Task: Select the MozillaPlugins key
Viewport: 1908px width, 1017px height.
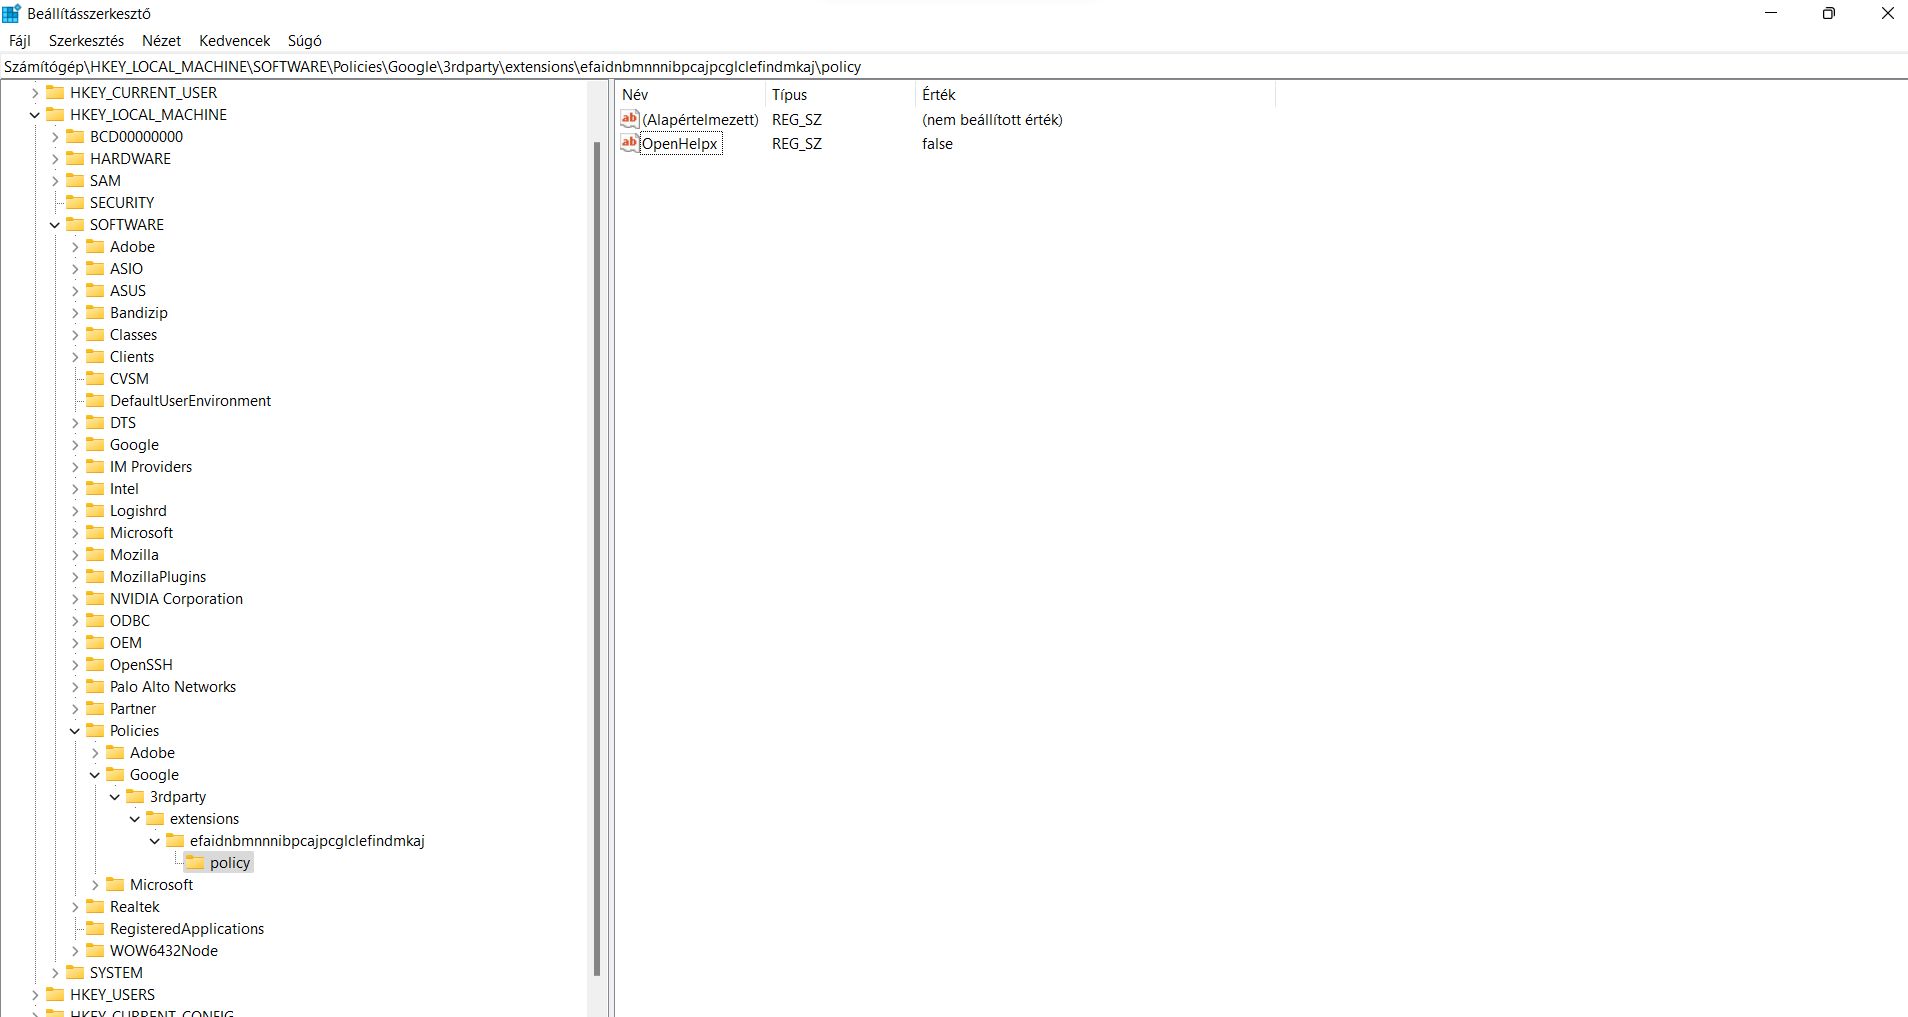Action: click(x=158, y=577)
